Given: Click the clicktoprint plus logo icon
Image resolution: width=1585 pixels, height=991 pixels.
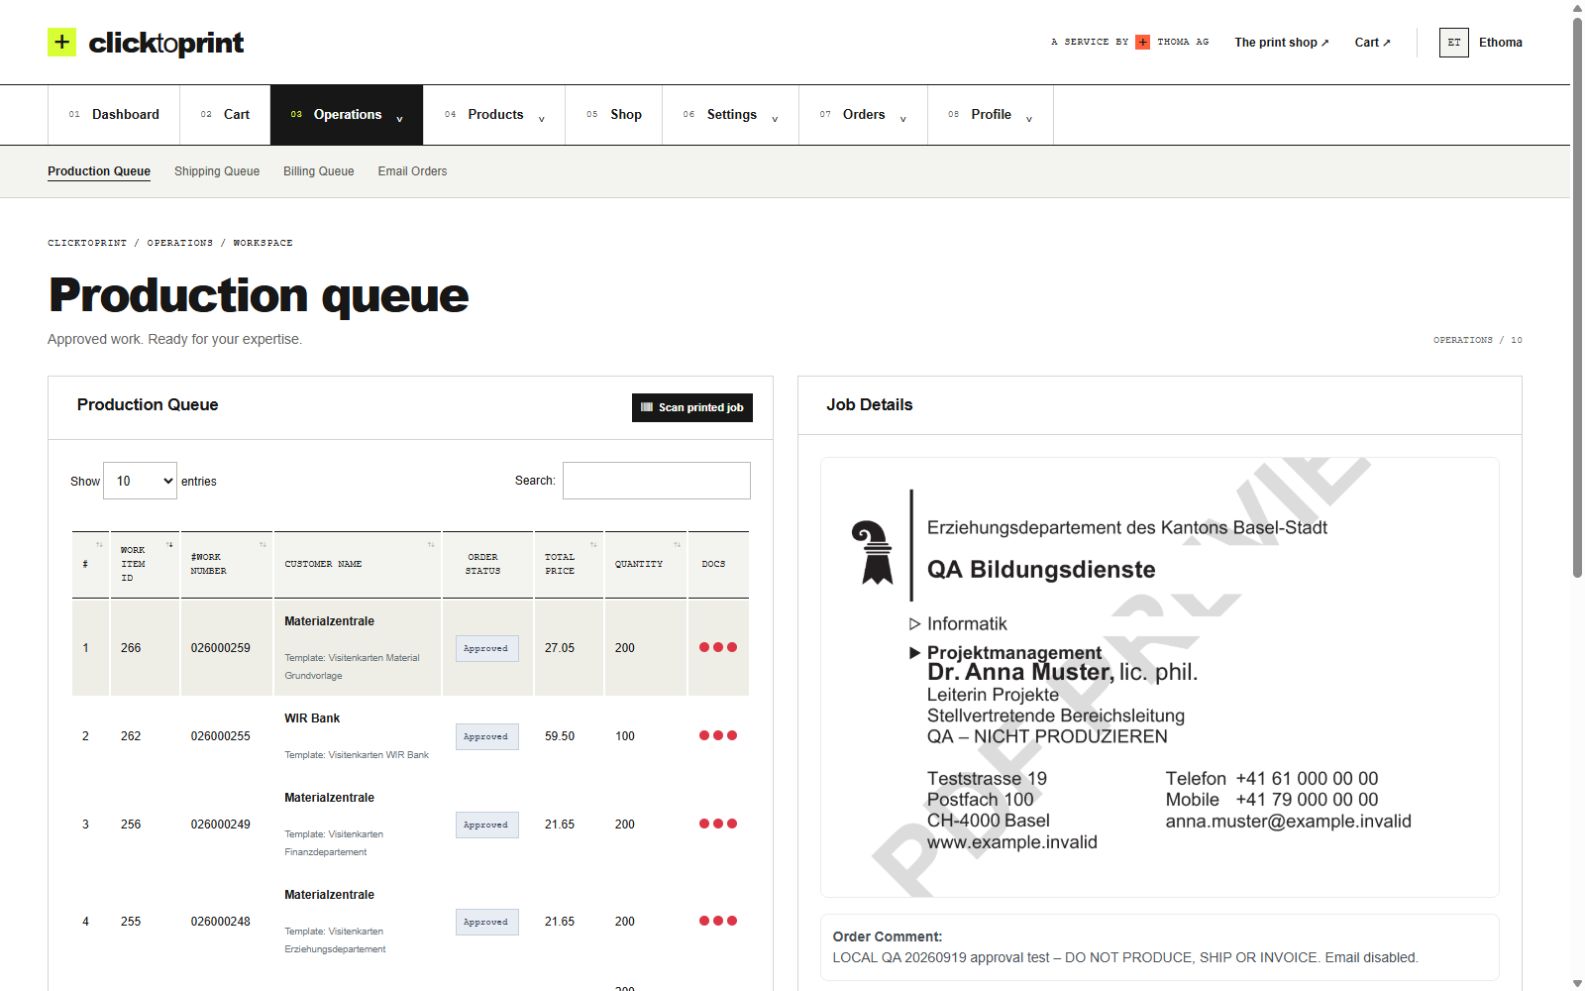Looking at the screenshot, I should point(62,42).
